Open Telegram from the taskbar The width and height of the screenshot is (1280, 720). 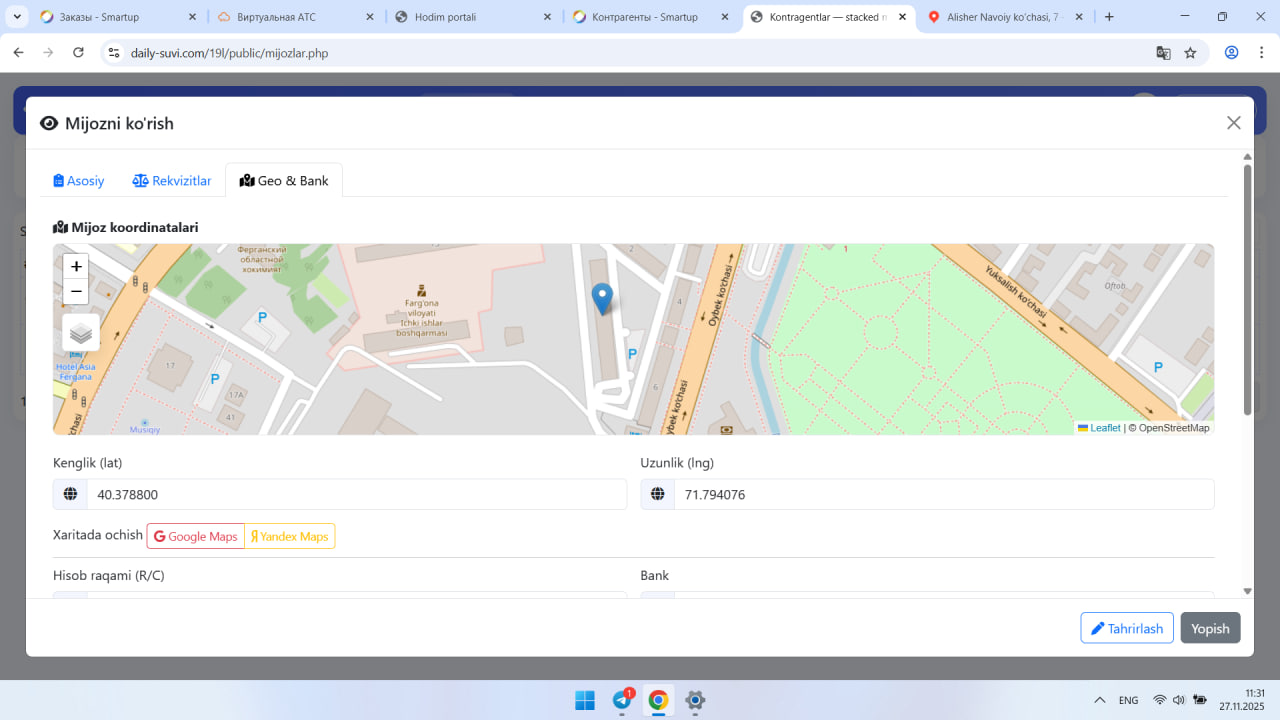[622, 700]
